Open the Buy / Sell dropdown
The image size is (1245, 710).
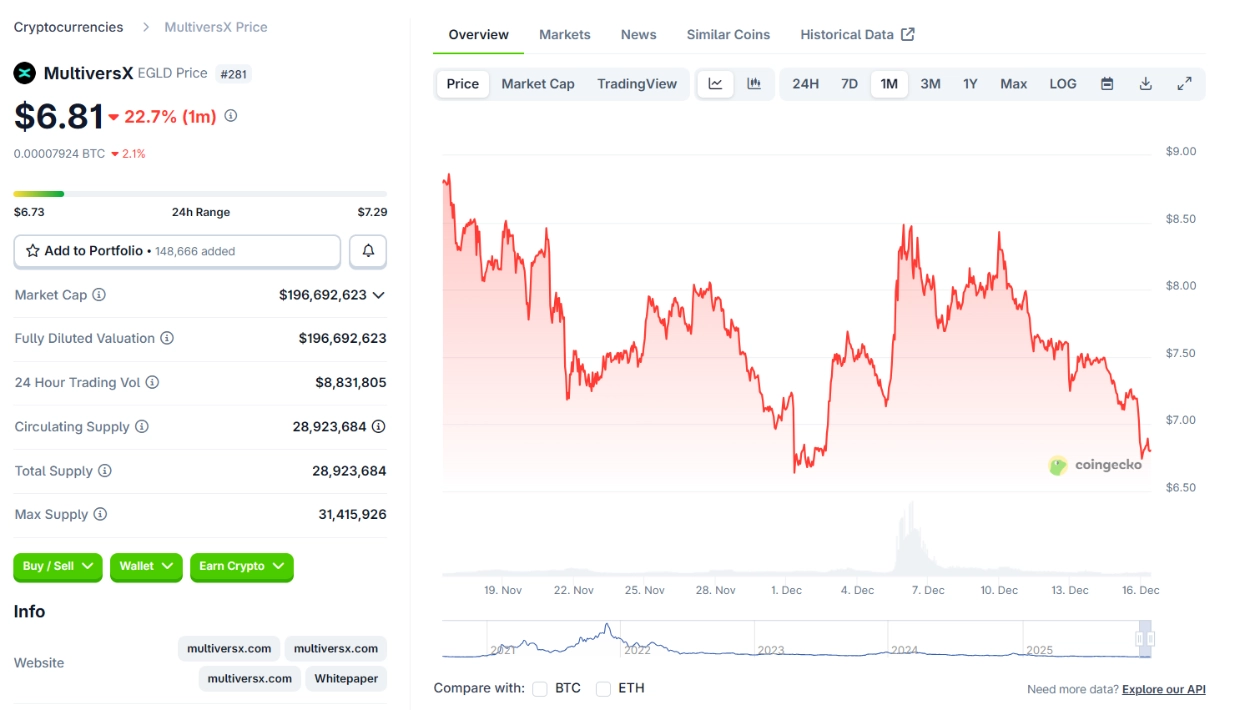click(x=58, y=567)
